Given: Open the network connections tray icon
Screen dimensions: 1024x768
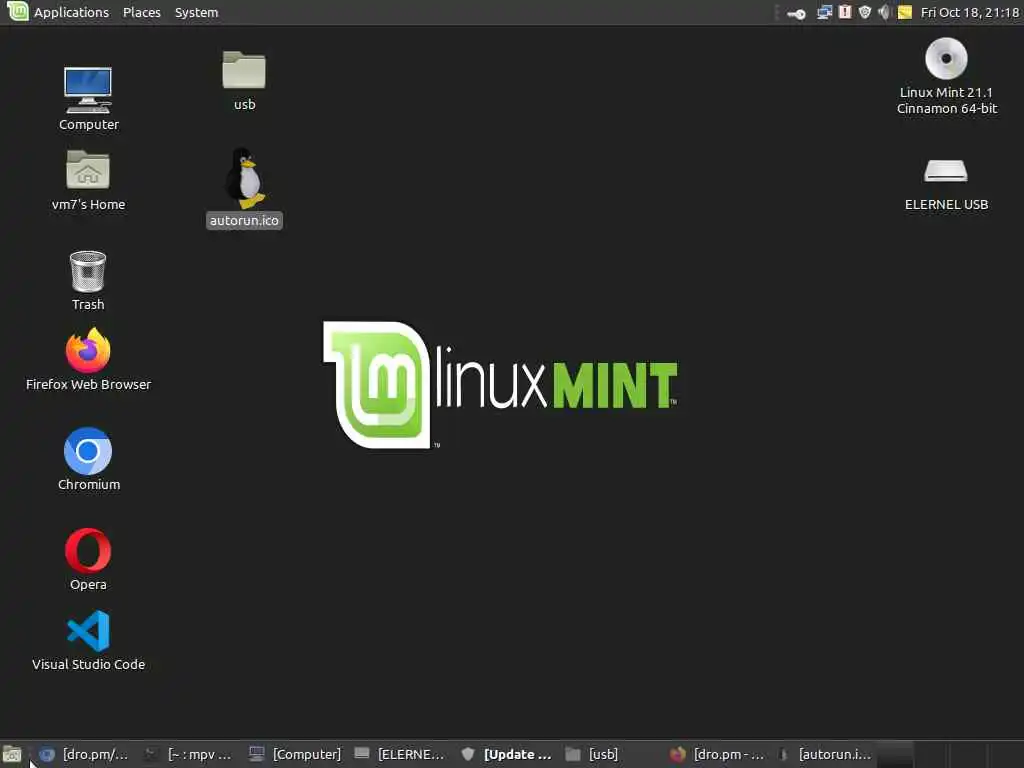Looking at the screenshot, I should coord(824,12).
